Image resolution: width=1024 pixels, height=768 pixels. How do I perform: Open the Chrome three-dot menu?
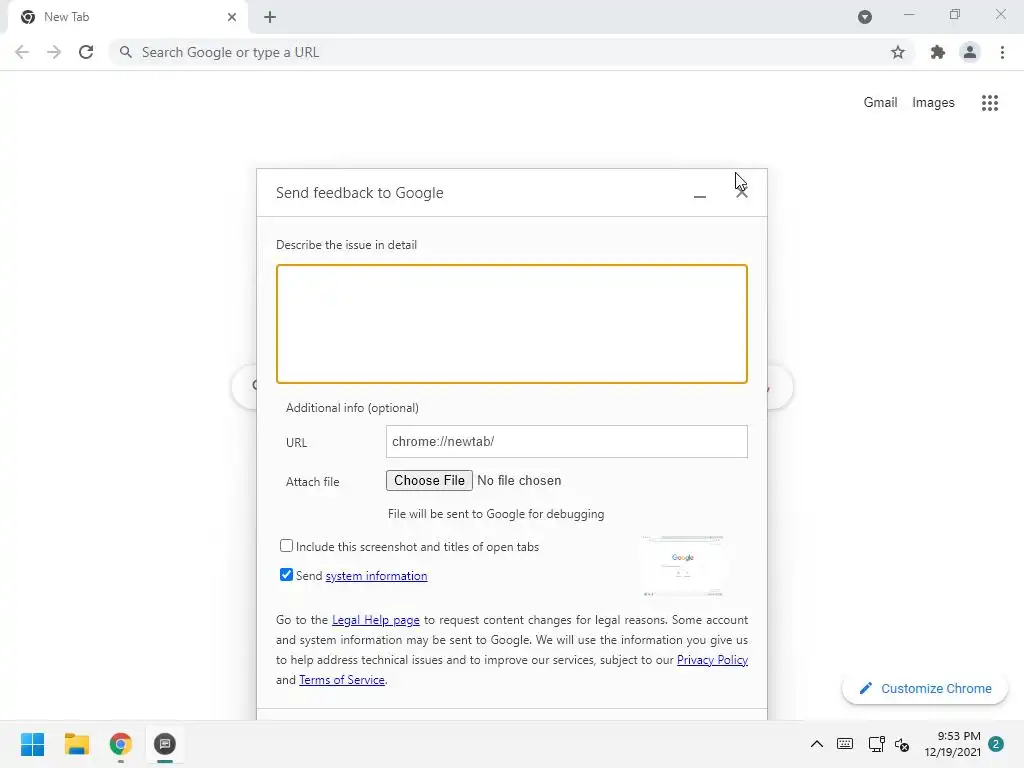coord(1002,52)
